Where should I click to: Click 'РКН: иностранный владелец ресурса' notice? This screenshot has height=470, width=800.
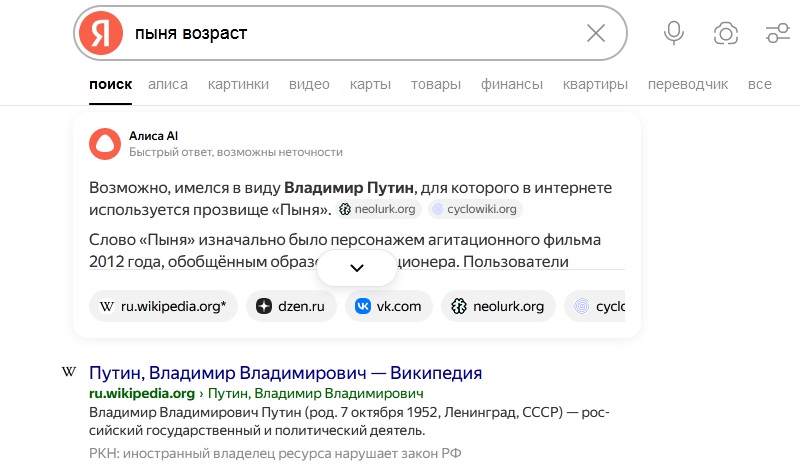pos(275,453)
